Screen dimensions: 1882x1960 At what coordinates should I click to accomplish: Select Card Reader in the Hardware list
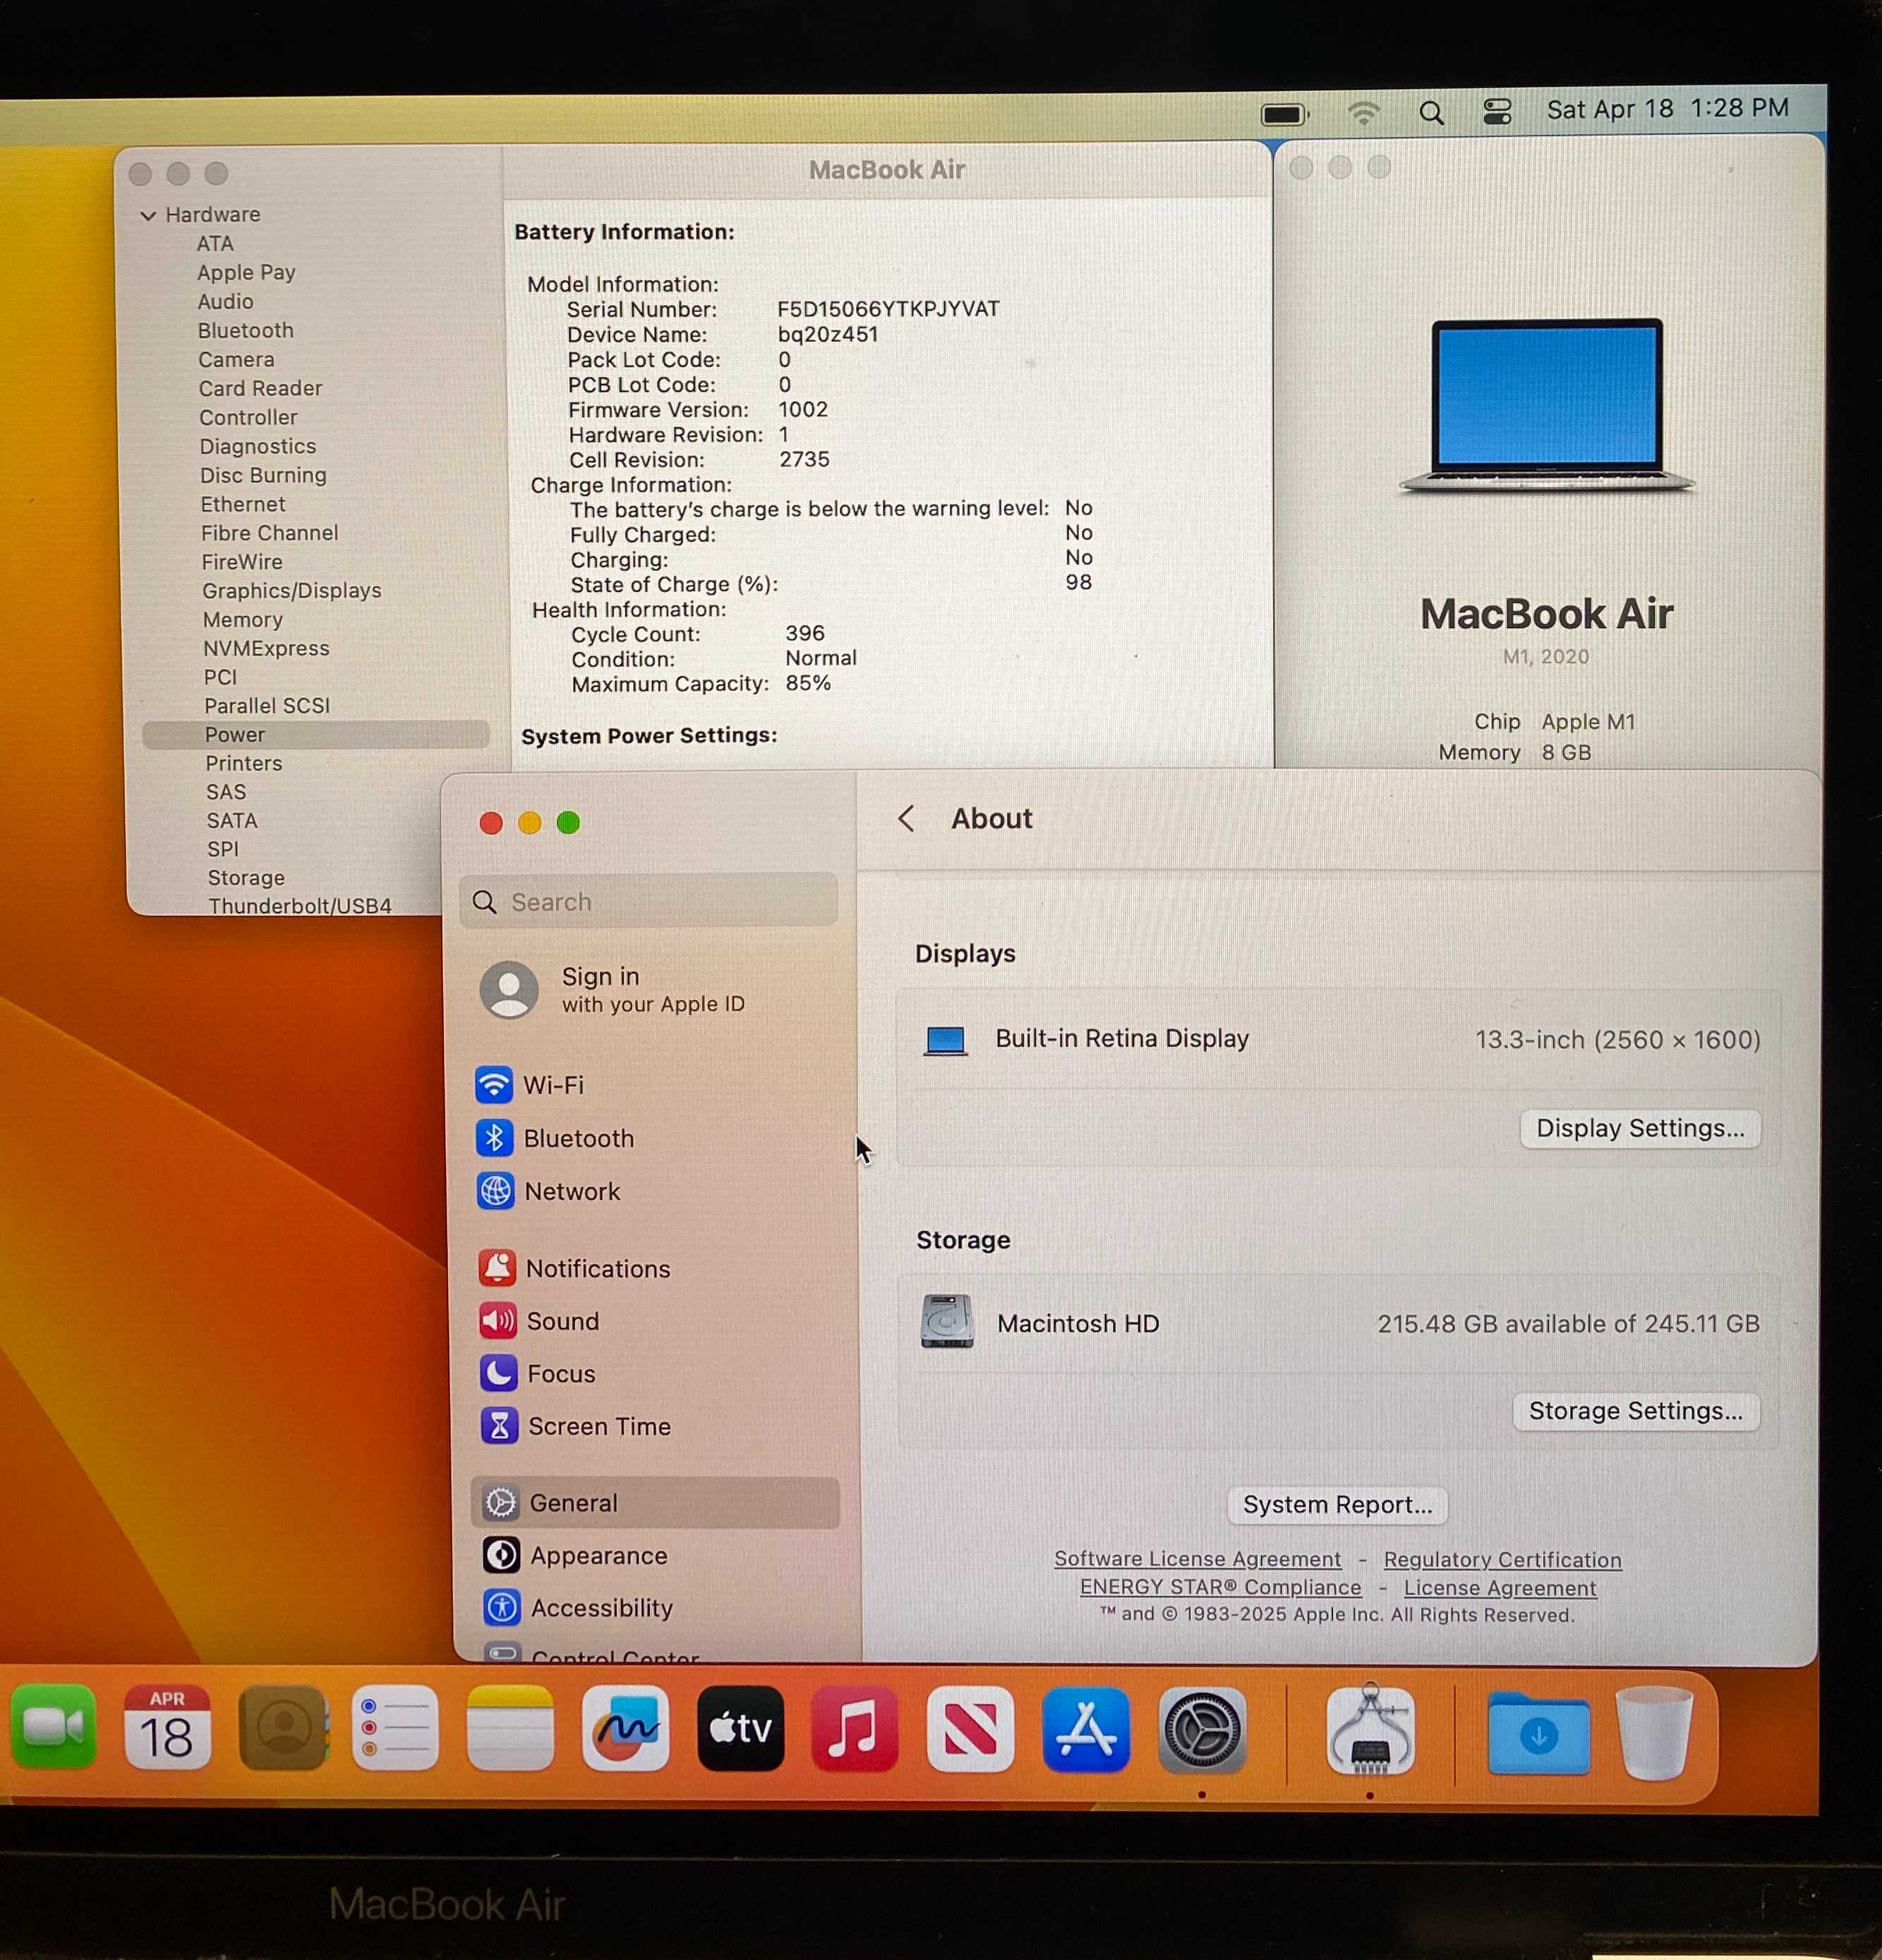pyautogui.click(x=260, y=389)
